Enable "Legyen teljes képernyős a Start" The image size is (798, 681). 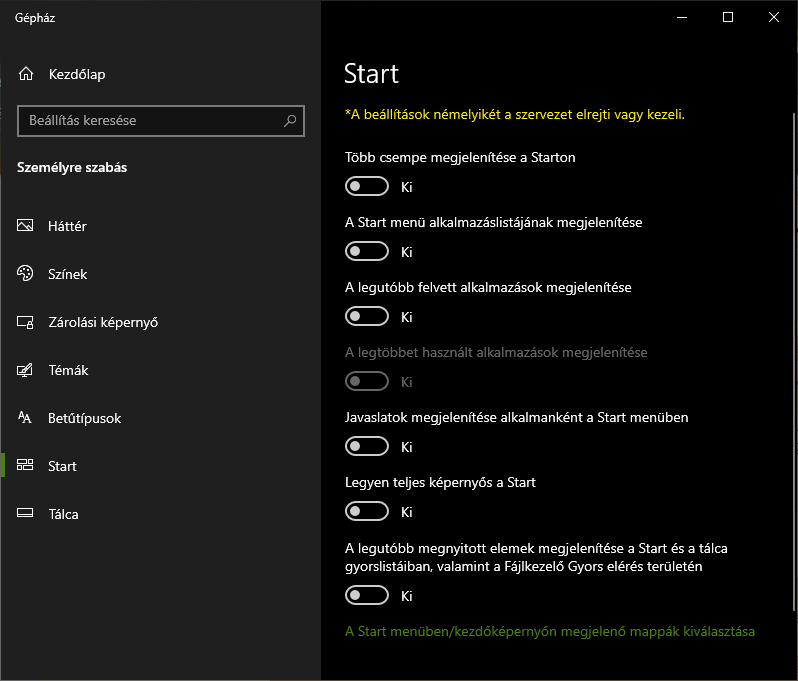click(366, 511)
